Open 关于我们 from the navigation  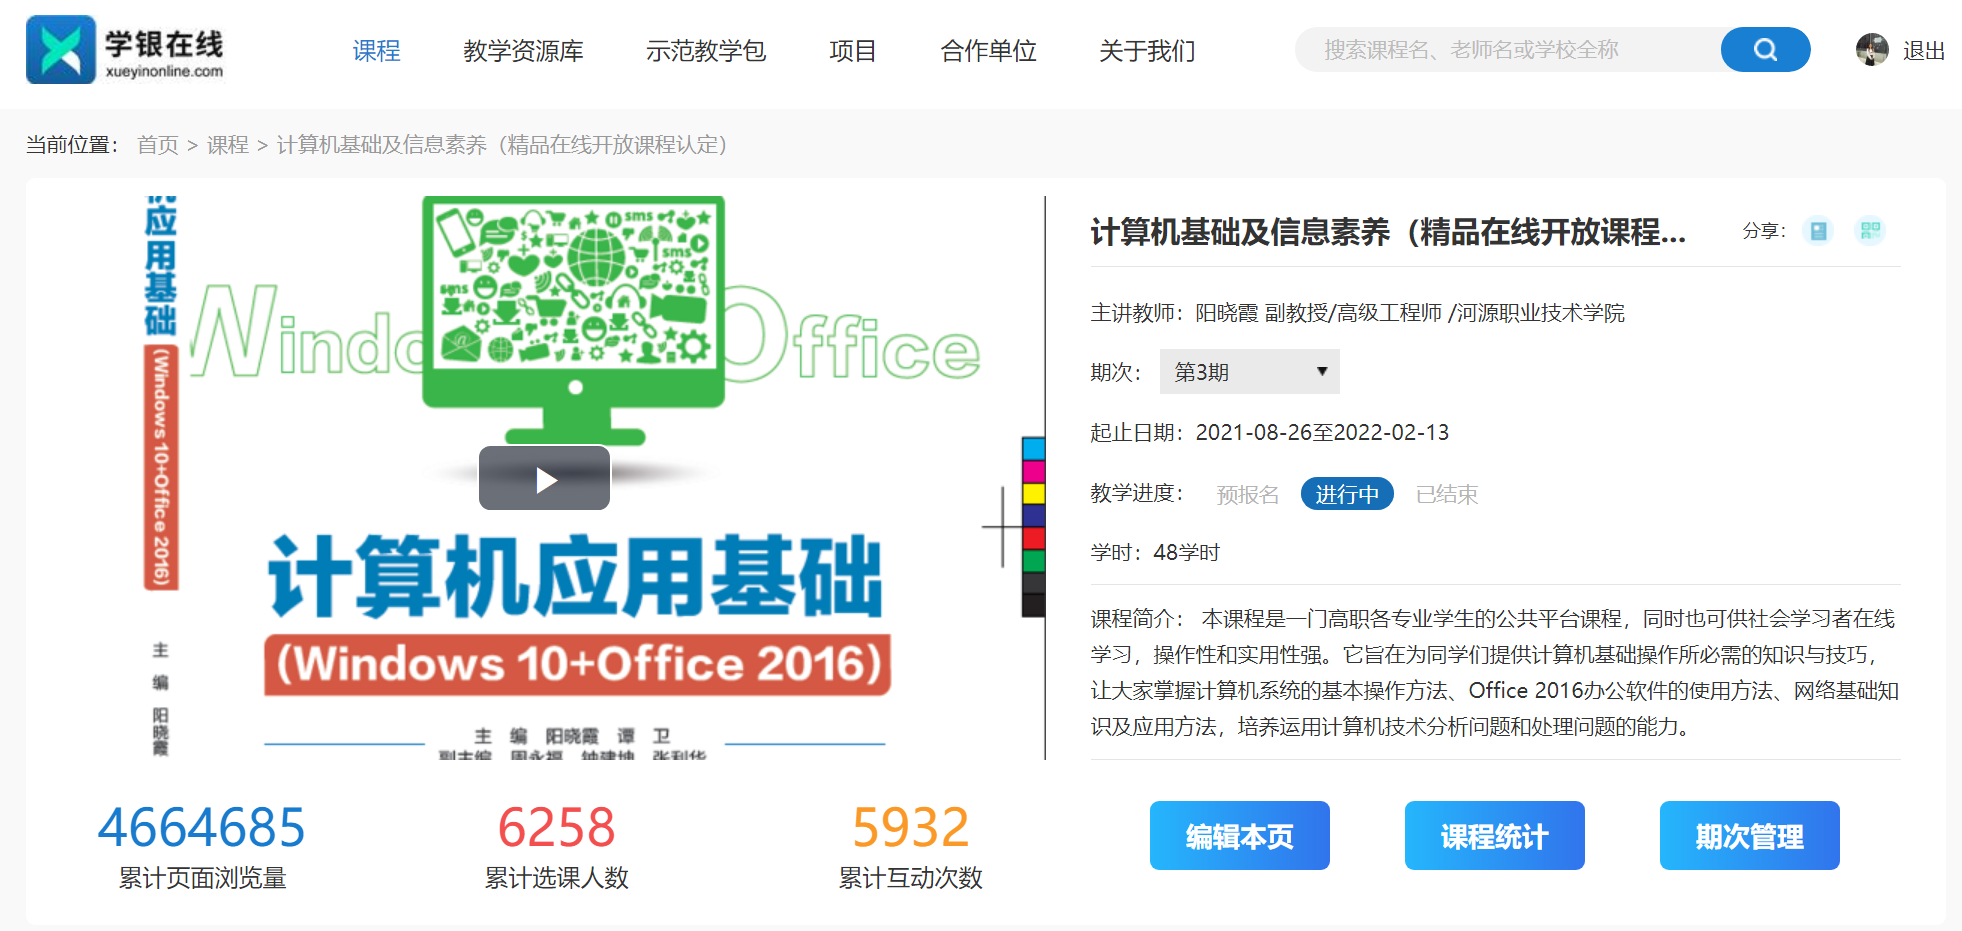pyautogui.click(x=1147, y=50)
